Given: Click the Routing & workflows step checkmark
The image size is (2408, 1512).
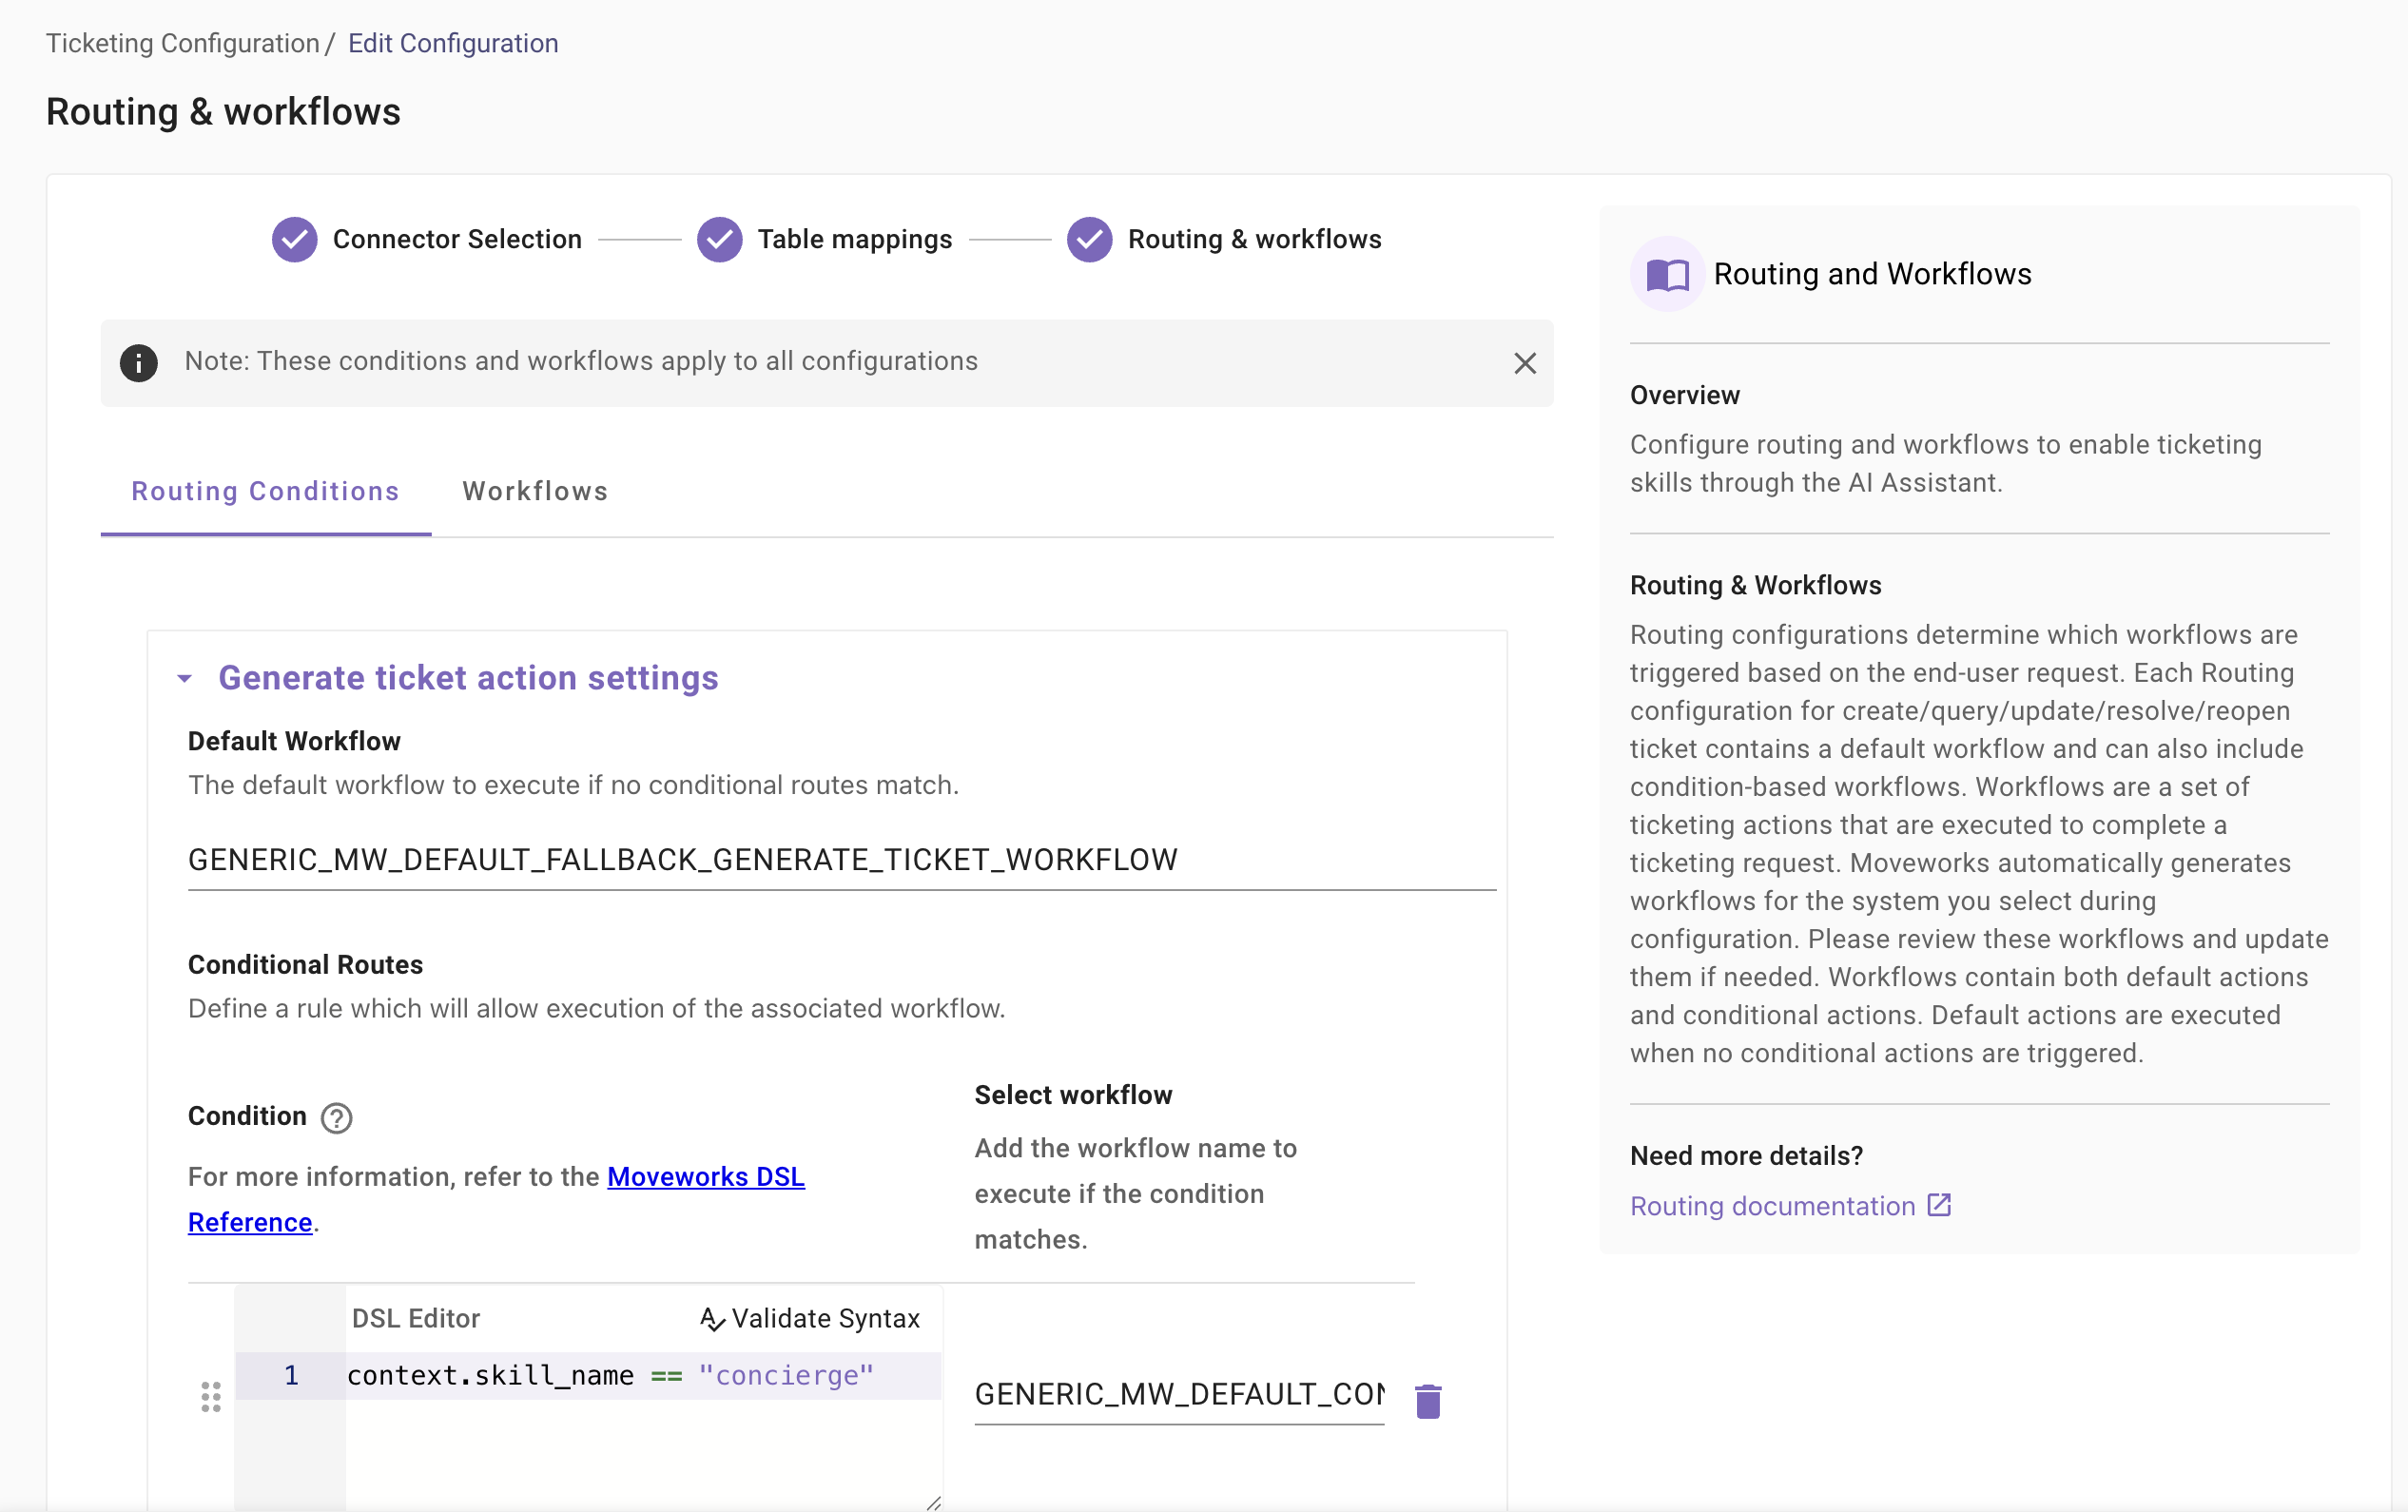Looking at the screenshot, I should tap(1089, 240).
